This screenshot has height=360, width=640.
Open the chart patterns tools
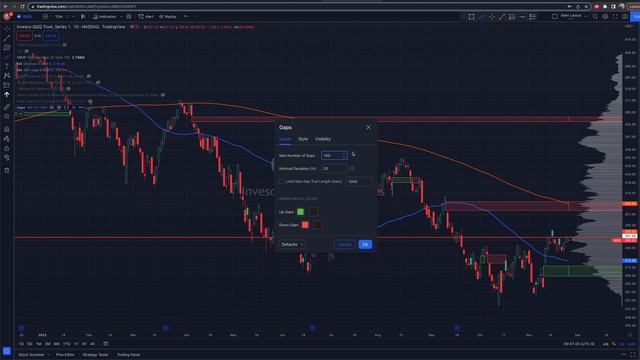click(7, 76)
